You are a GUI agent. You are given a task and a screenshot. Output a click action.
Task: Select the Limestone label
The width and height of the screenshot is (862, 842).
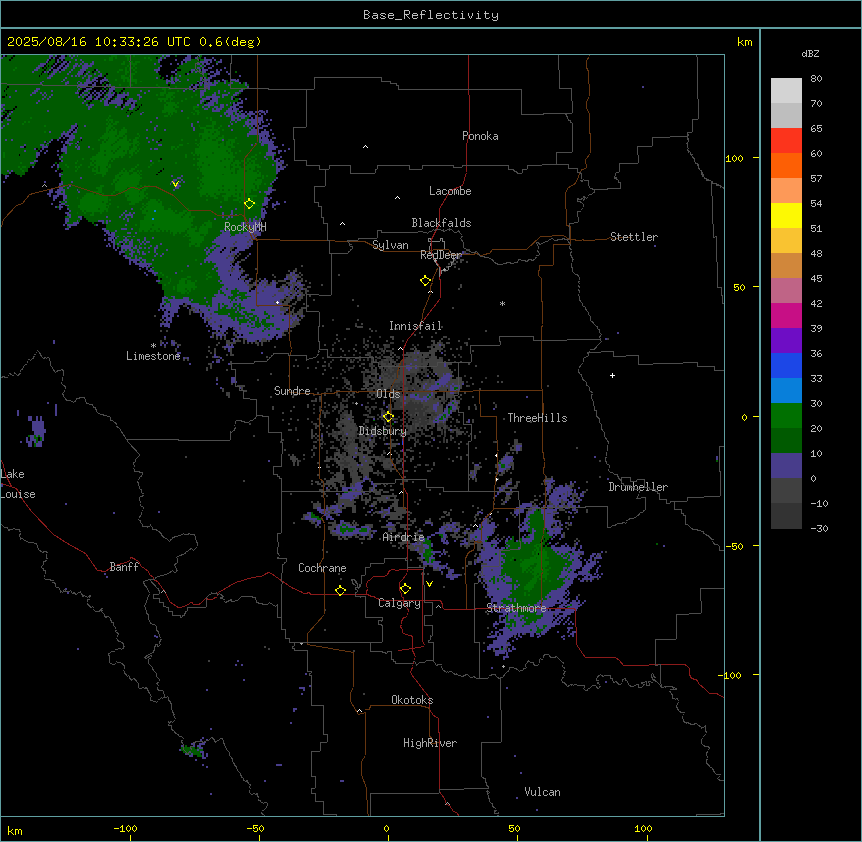point(153,356)
